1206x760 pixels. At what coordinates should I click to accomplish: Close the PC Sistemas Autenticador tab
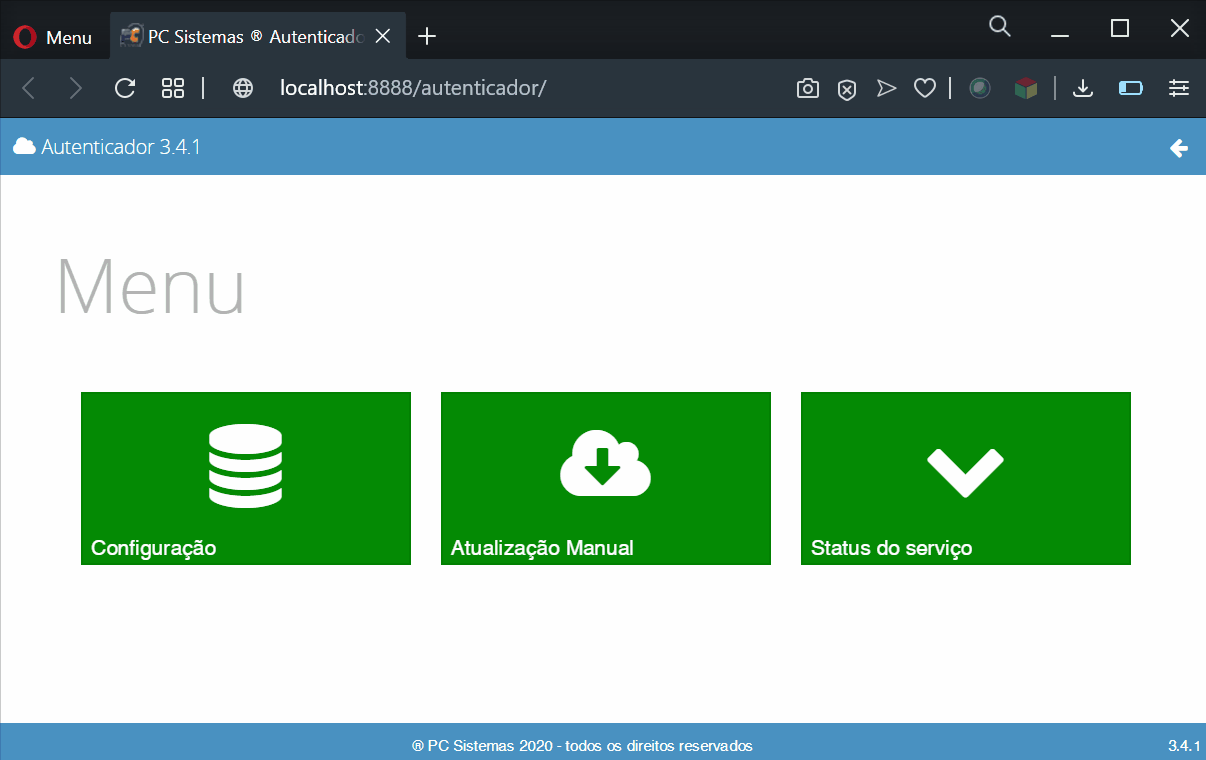point(383,36)
